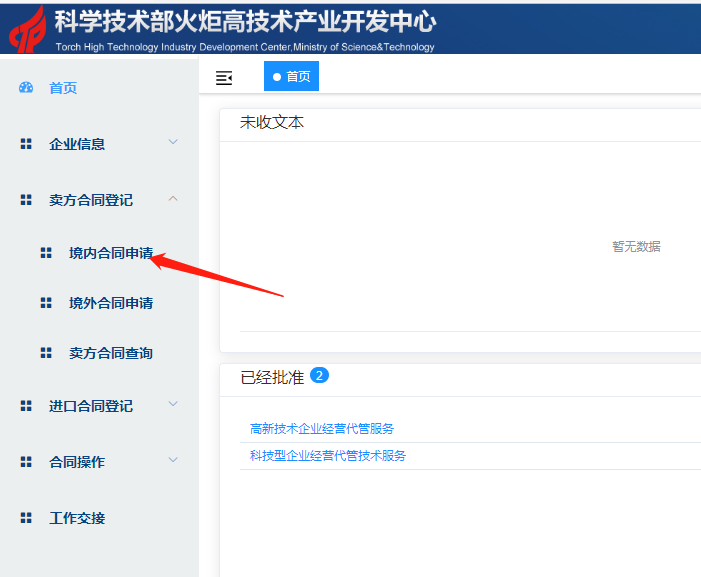The height and width of the screenshot is (577, 701).
Task: Click the grid icon next to 进口合同登记
Action: click(26, 406)
